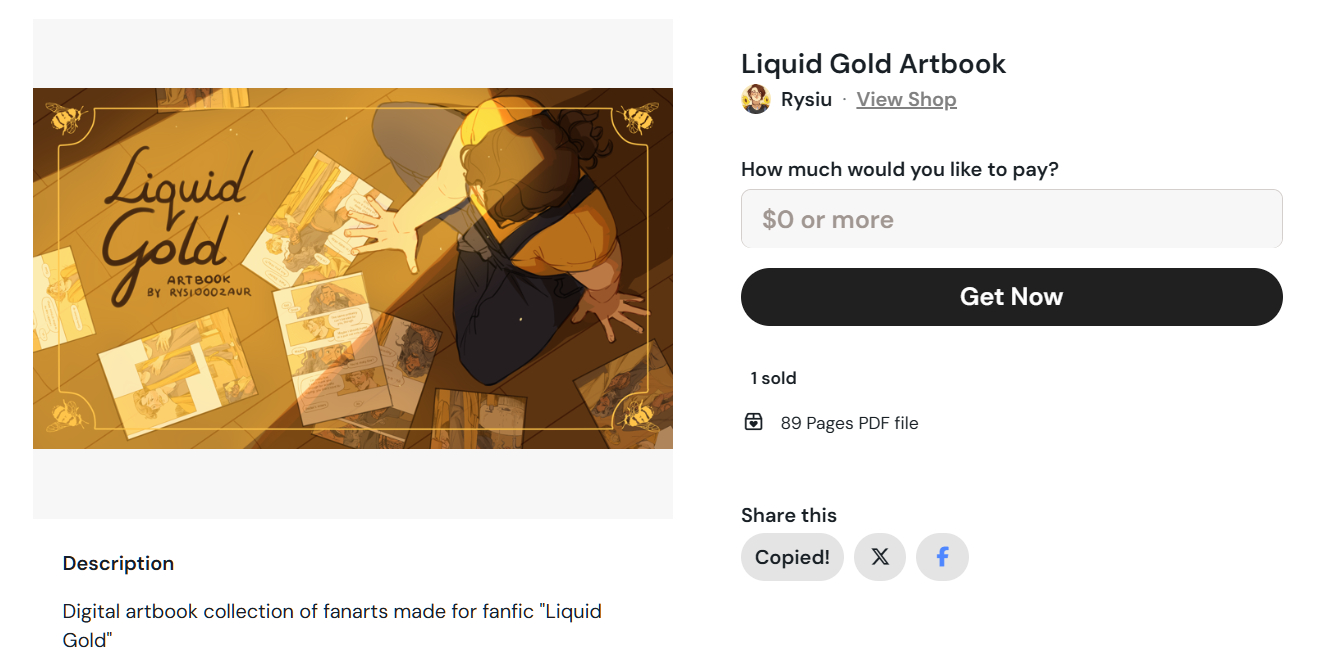
Task: Click the '89 Pages PDF file' text
Action: [849, 423]
